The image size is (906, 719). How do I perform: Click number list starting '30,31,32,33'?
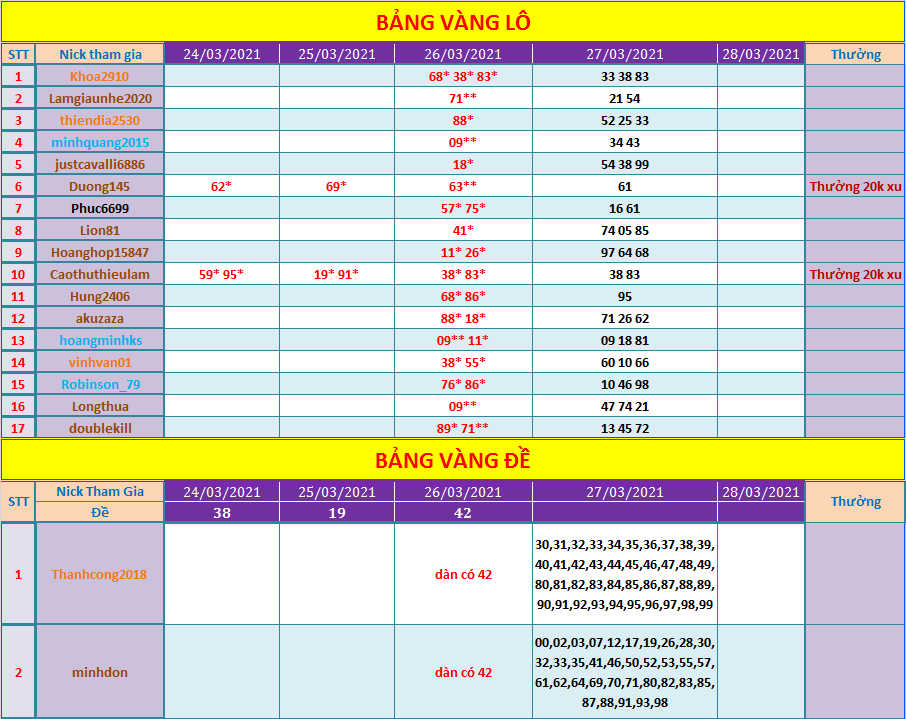625,574
